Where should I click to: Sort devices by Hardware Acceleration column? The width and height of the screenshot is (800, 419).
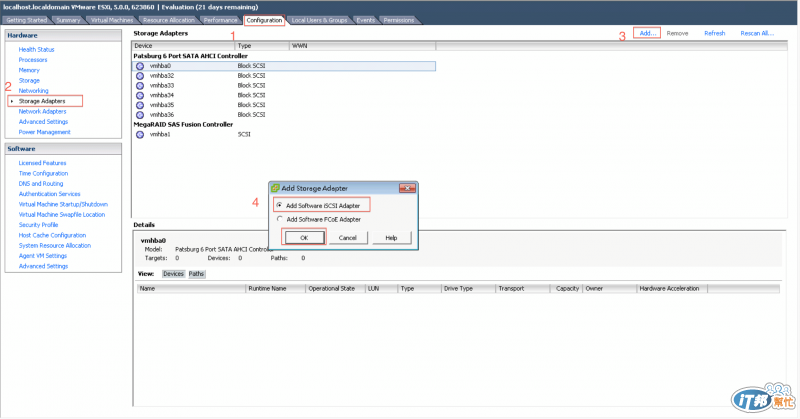[x=672, y=289]
